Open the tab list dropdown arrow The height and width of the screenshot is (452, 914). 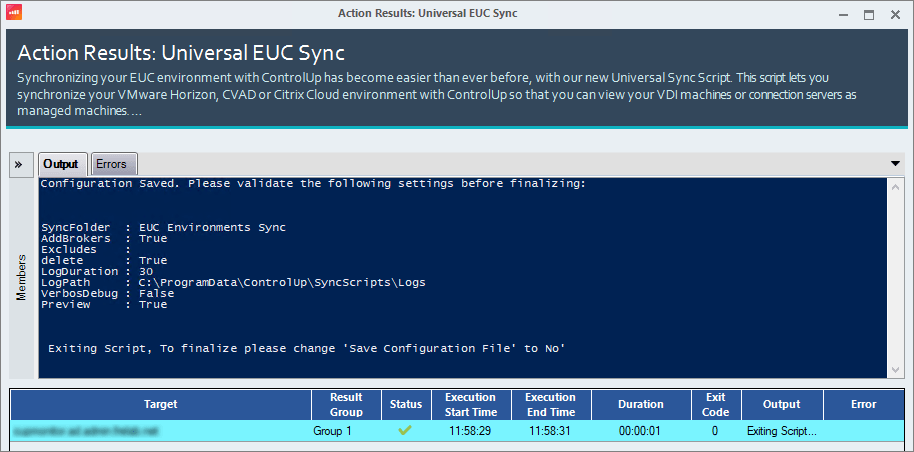[895, 164]
